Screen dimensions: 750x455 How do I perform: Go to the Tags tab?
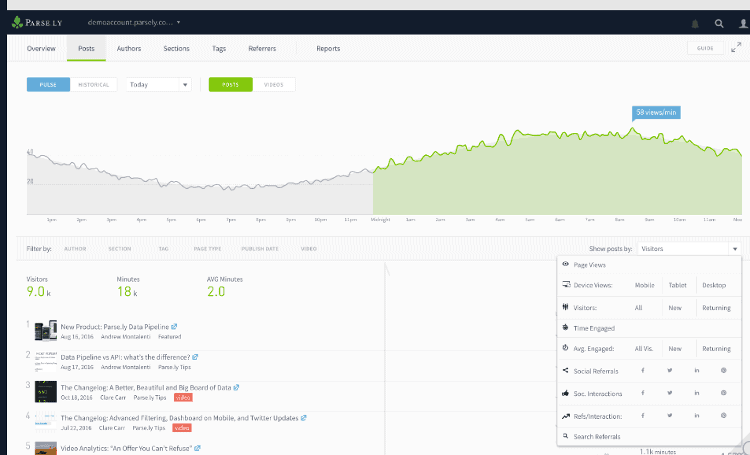pyautogui.click(x=219, y=48)
